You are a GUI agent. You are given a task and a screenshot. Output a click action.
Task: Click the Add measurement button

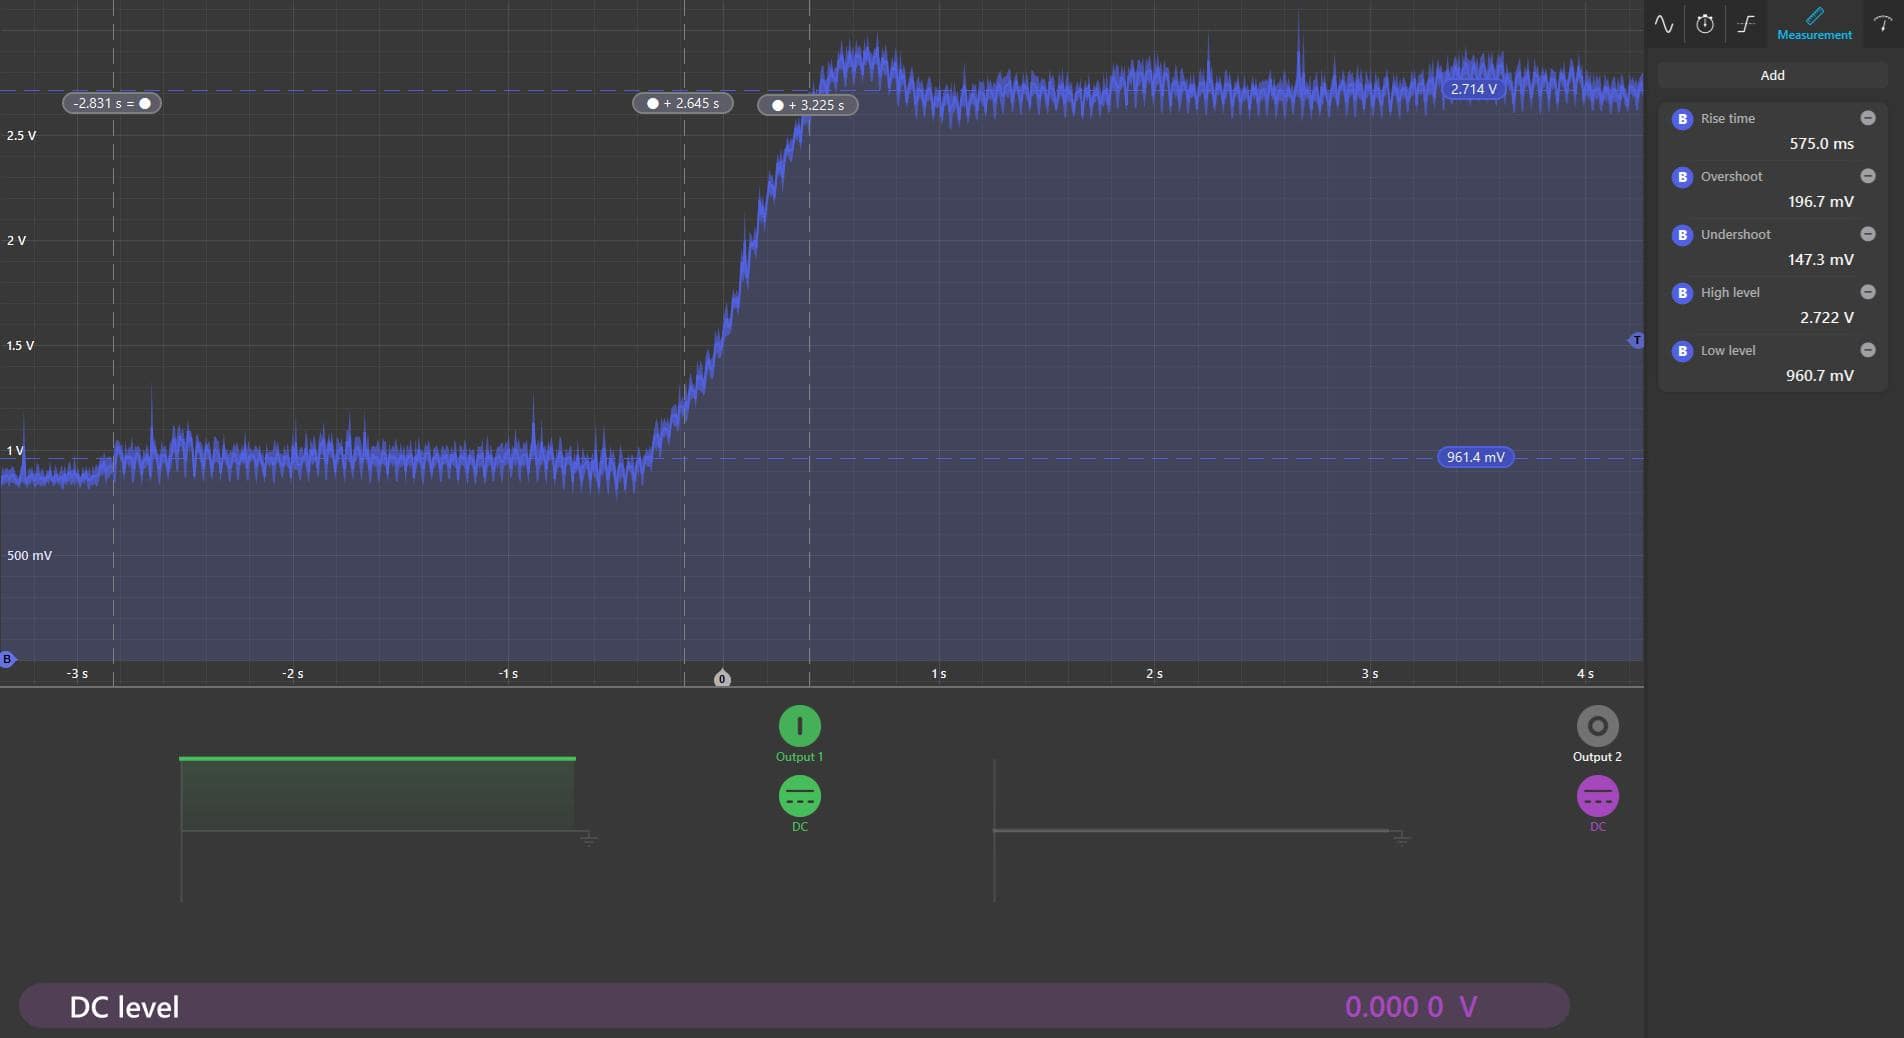1772,75
